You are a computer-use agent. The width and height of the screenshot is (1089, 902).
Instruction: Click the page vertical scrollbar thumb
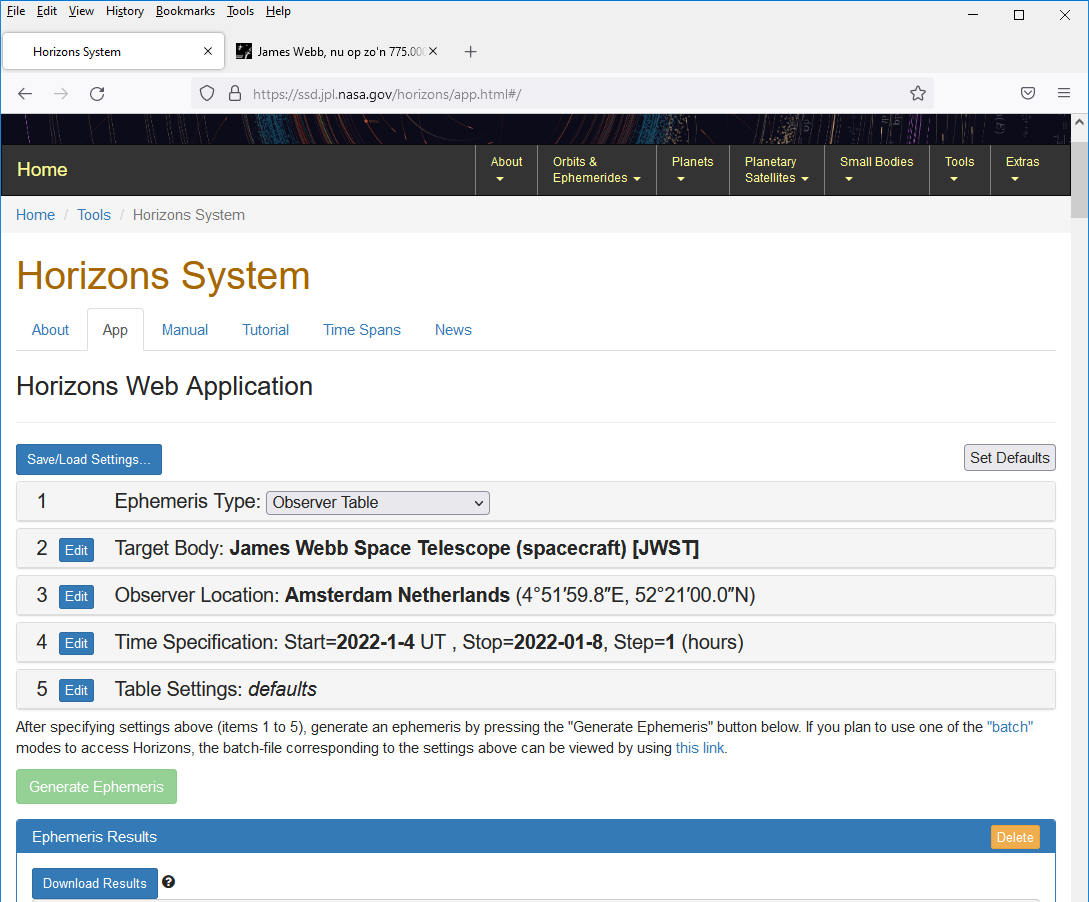1079,180
